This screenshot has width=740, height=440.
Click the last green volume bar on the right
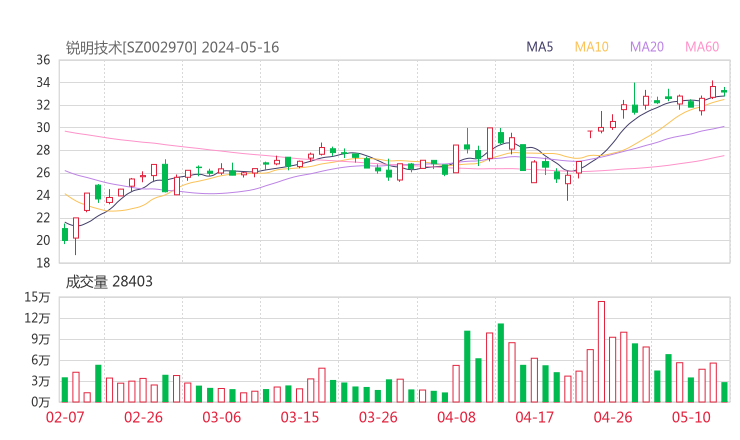click(x=724, y=392)
